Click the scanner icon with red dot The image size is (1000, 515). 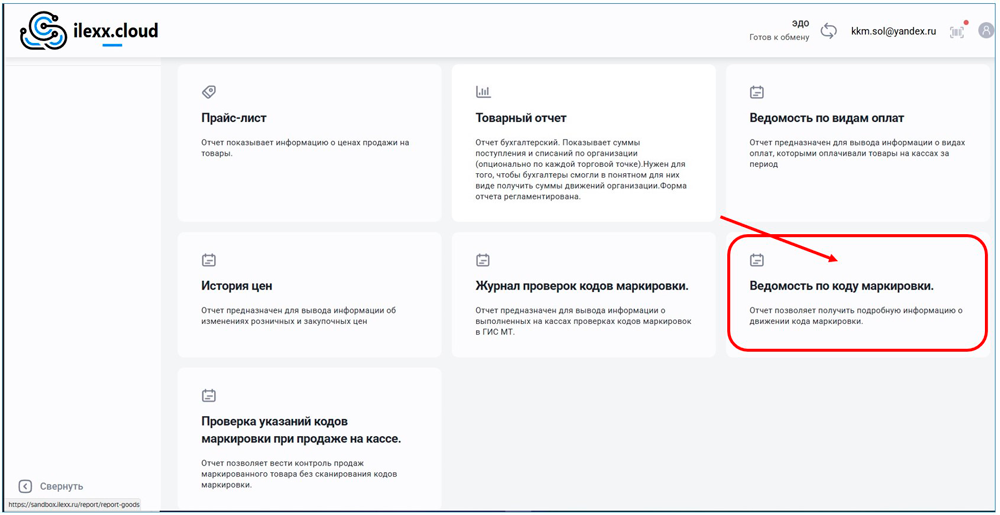(x=957, y=31)
